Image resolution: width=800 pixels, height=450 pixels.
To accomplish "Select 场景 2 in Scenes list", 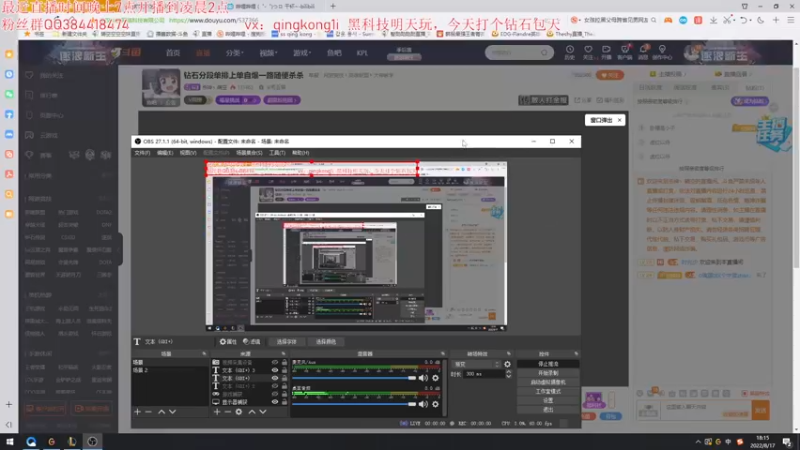I will pyautogui.click(x=170, y=370).
